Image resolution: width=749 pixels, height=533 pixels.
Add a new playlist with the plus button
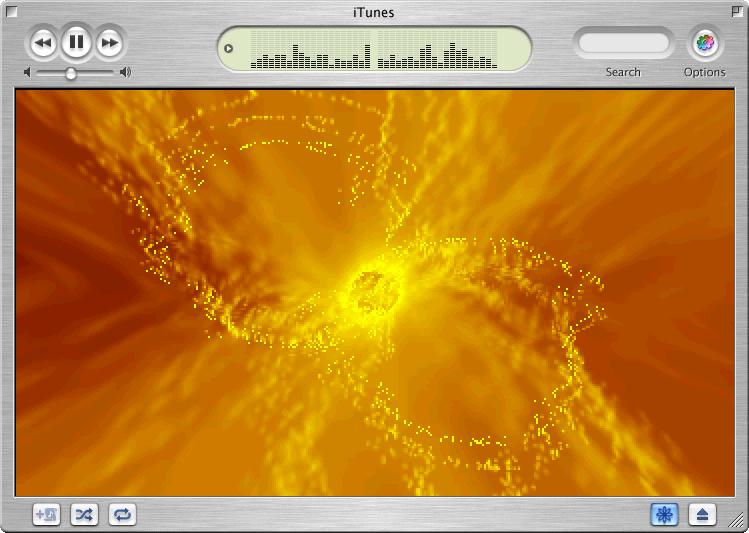[46, 514]
